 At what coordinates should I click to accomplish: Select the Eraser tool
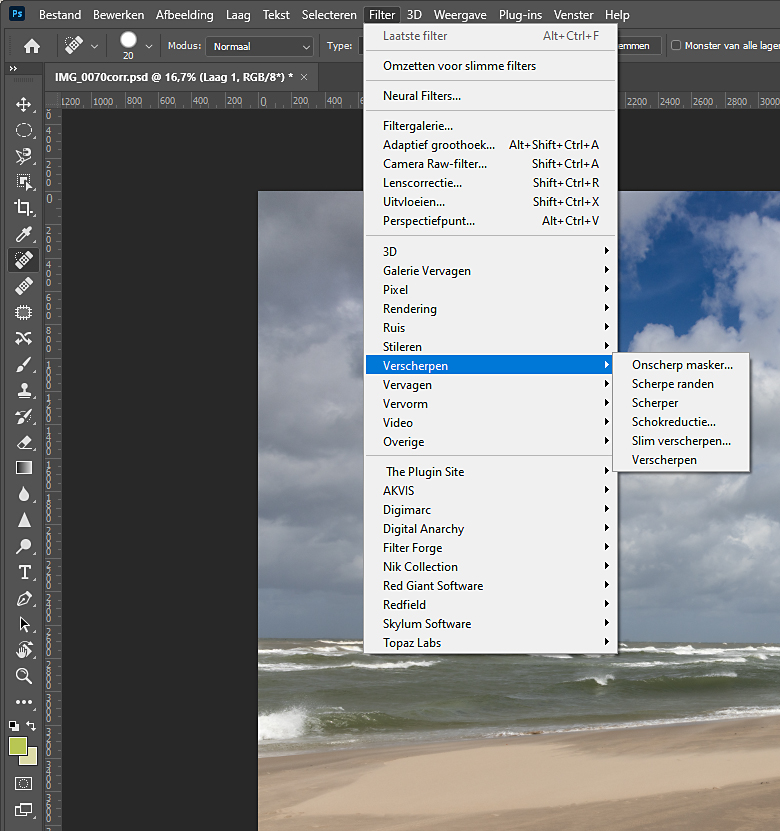24,442
